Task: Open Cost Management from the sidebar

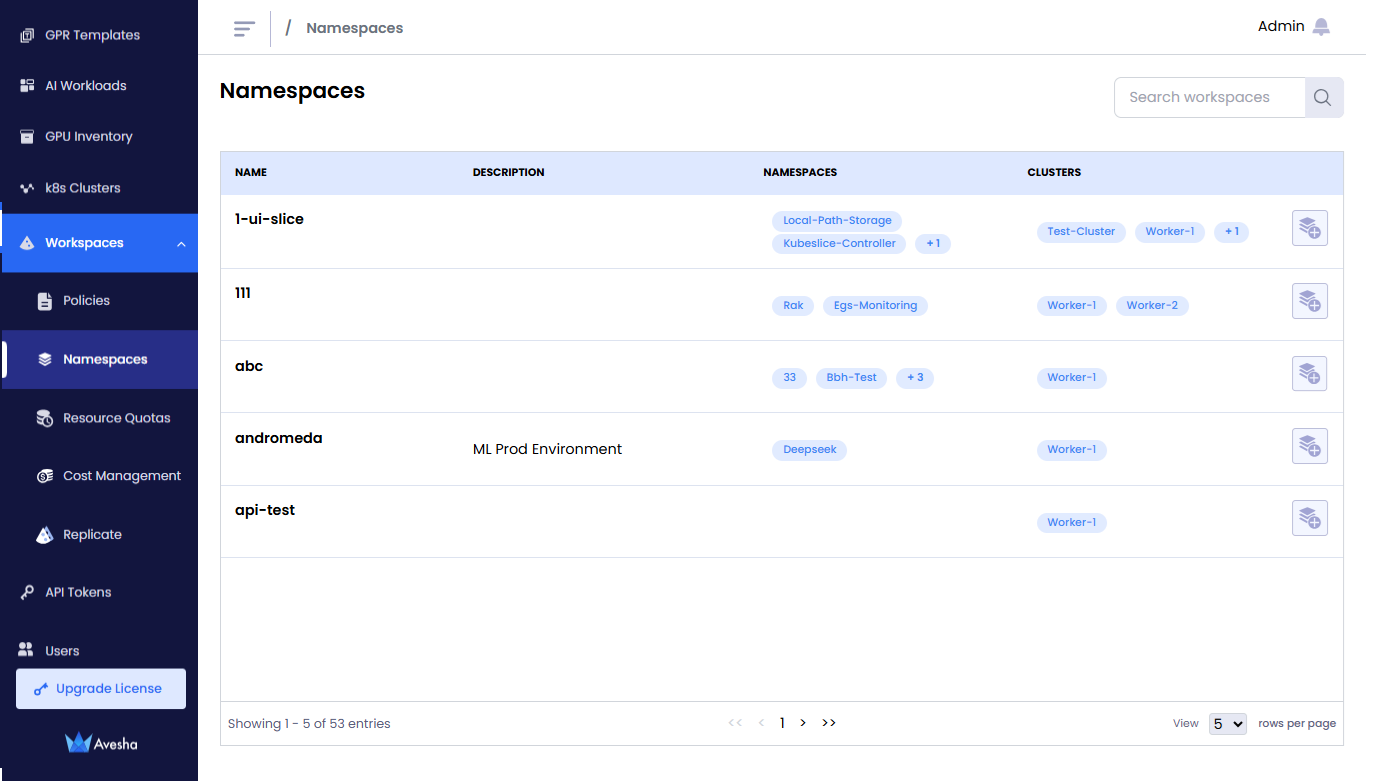Action: (x=121, y=476)
